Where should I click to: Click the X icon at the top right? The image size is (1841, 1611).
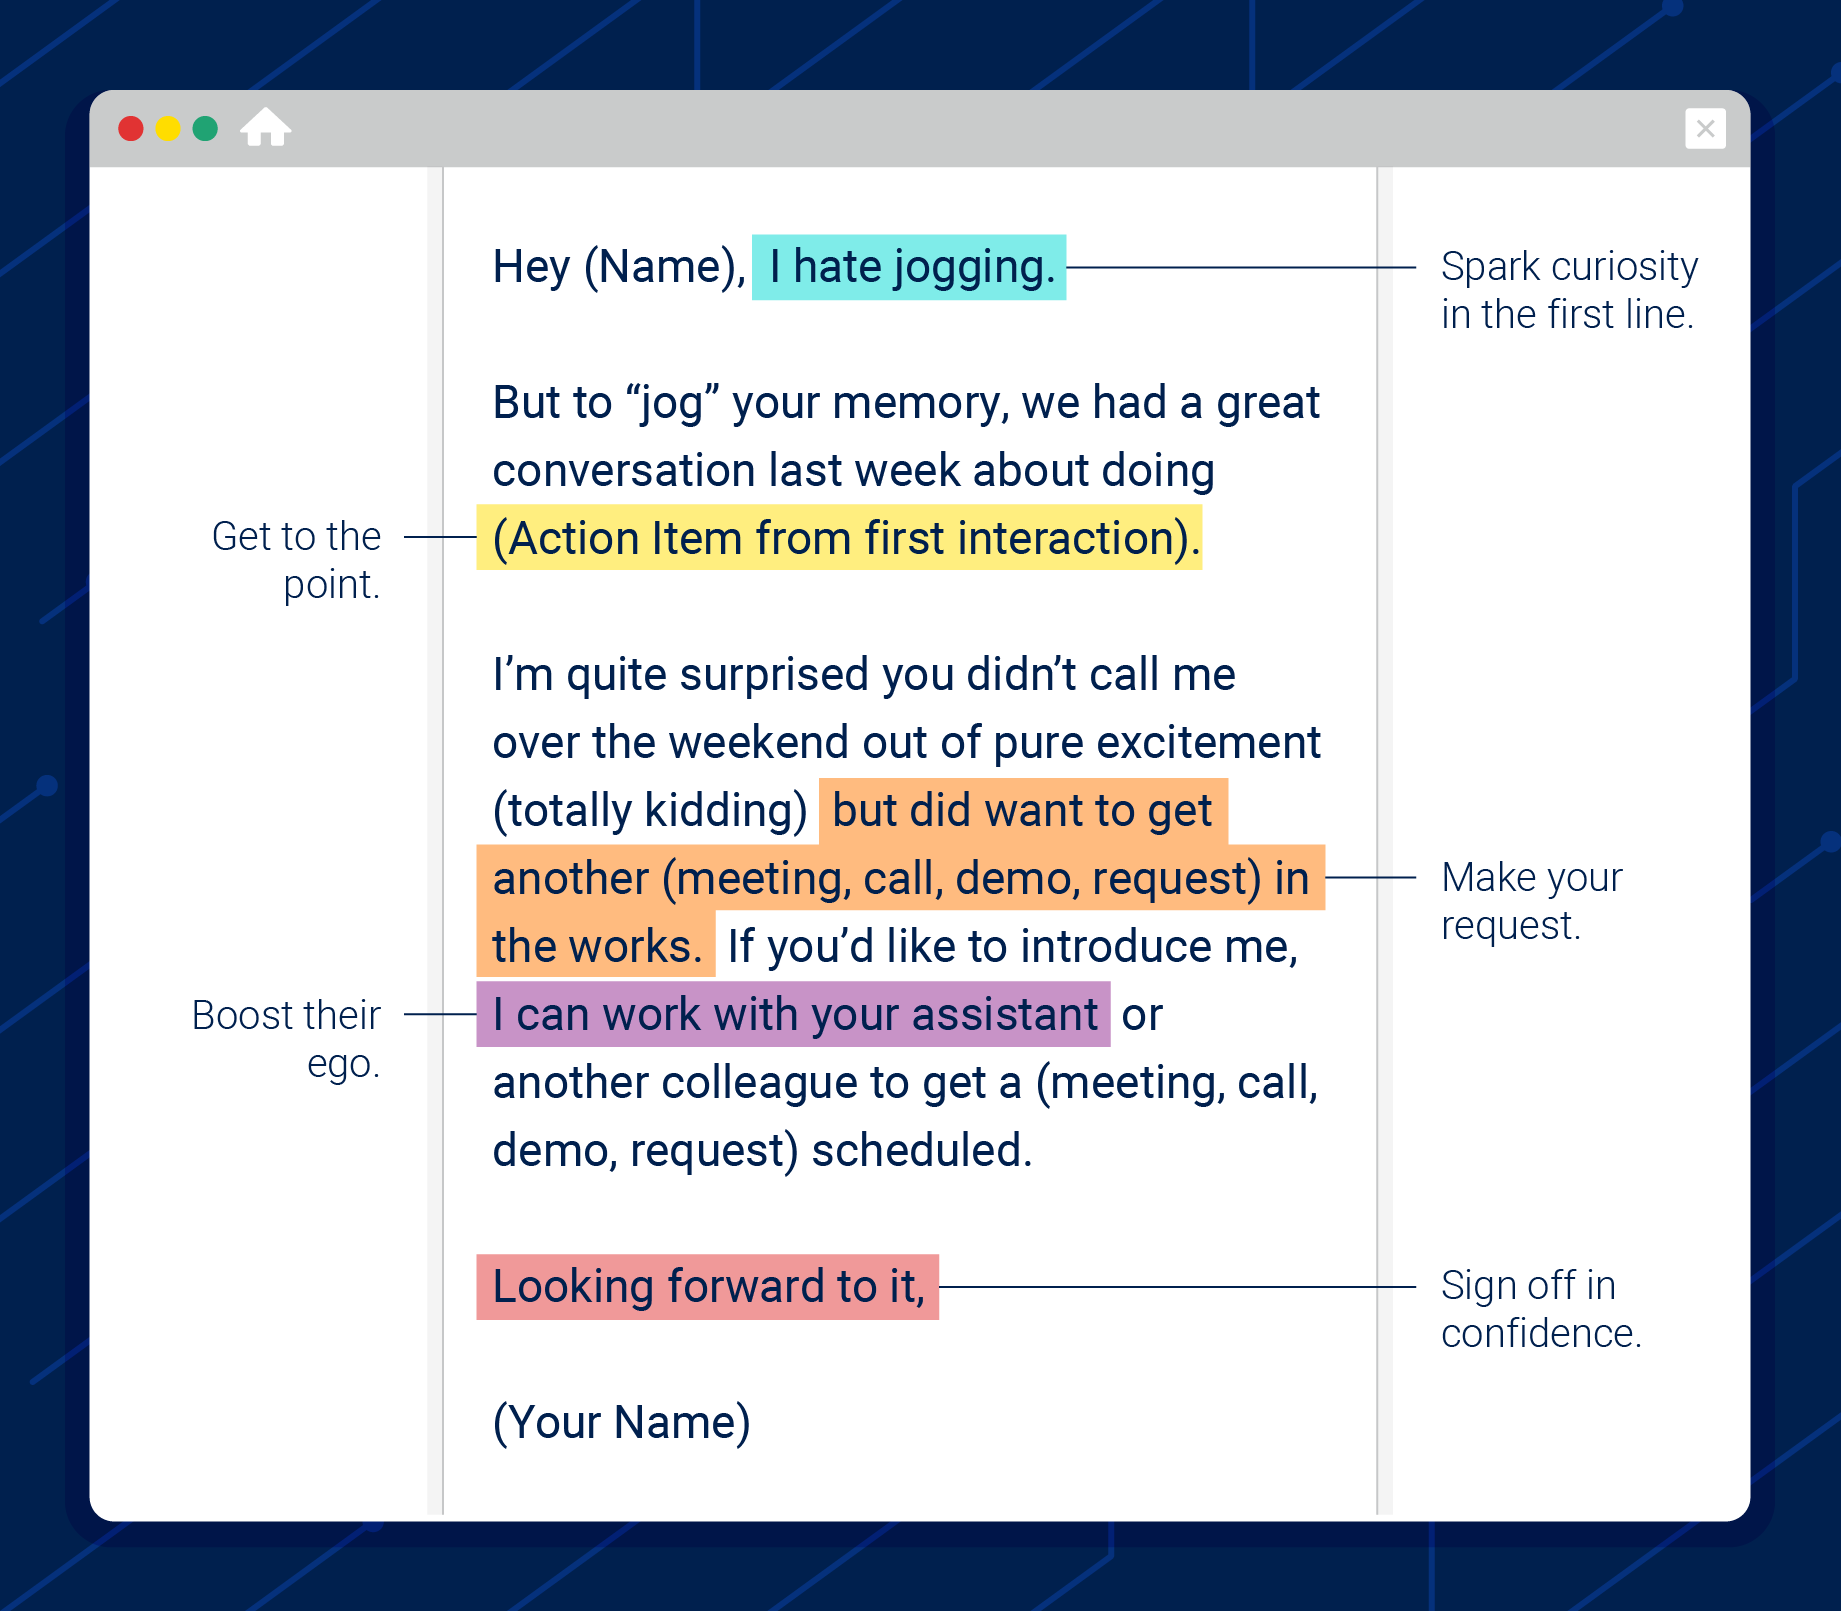1707,128
